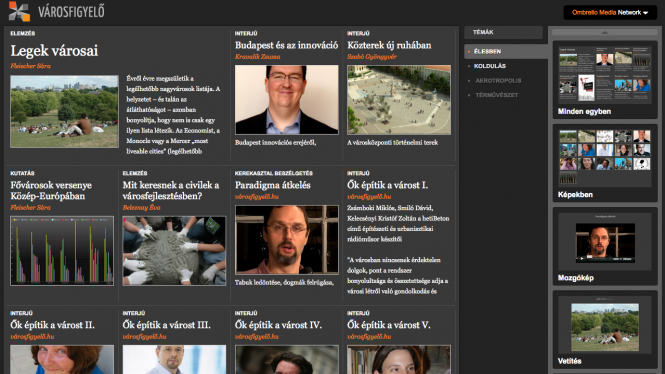The width and height of the screenshot is (665, 374).
Task: Click the video still under Paradigma átkelés
Action: tap(287, 240)
